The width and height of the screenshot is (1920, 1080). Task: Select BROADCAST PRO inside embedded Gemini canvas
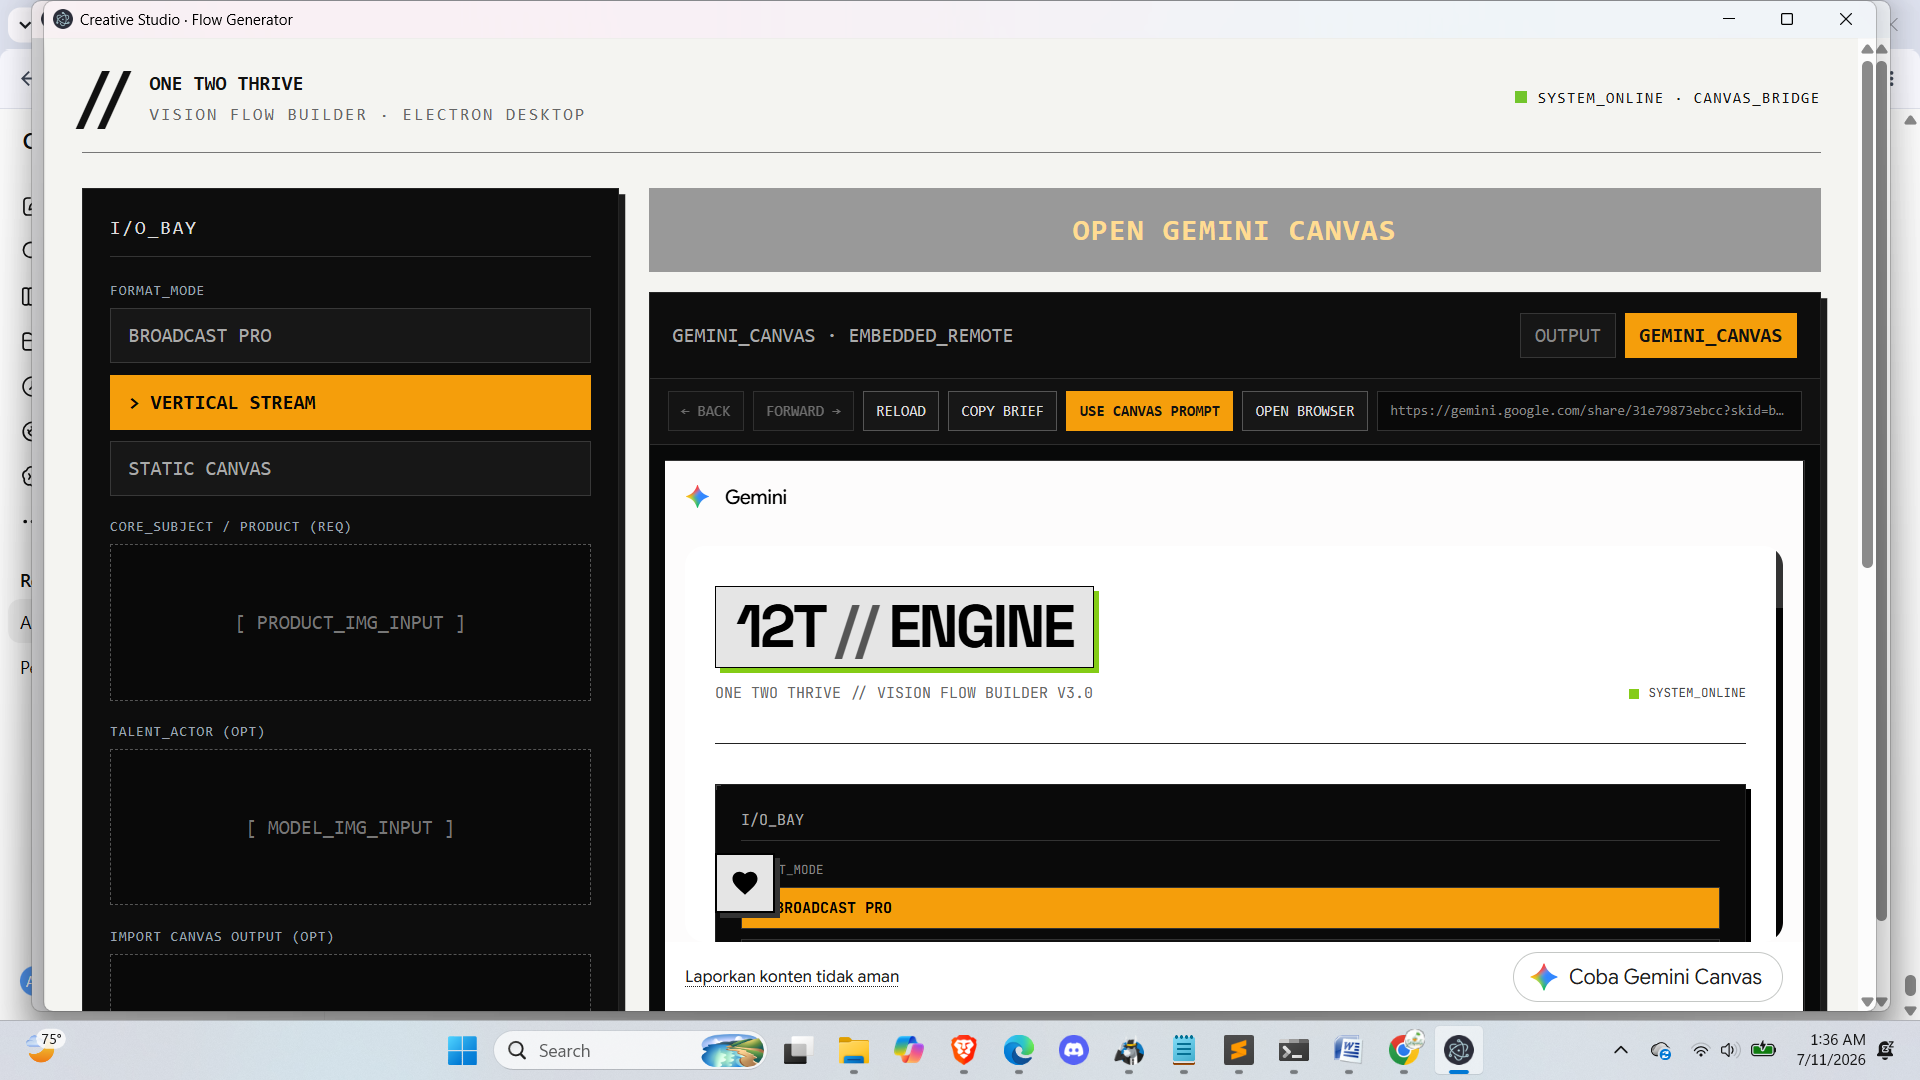1230,908
